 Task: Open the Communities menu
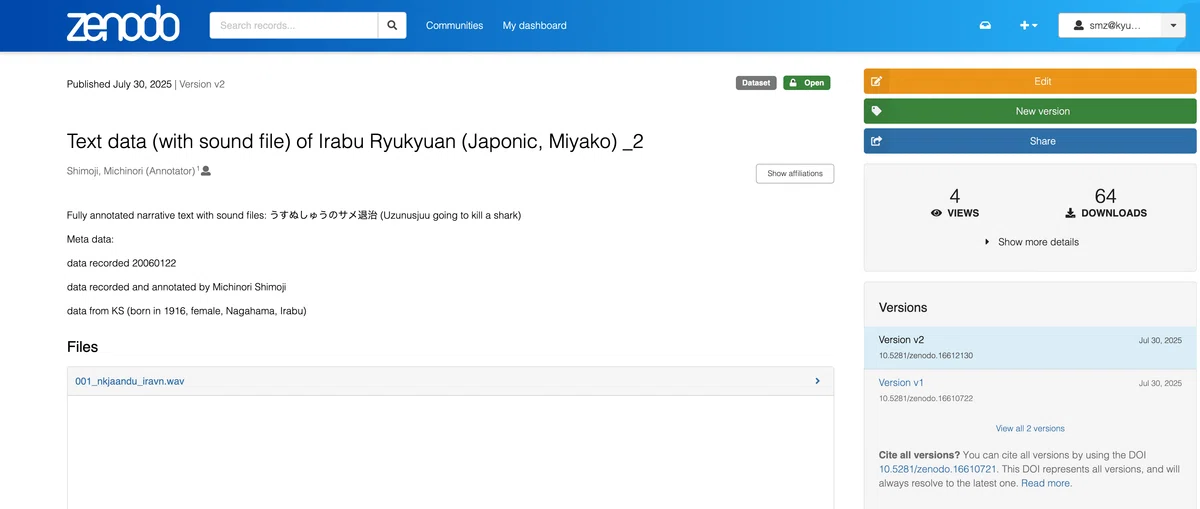point(454,25)
